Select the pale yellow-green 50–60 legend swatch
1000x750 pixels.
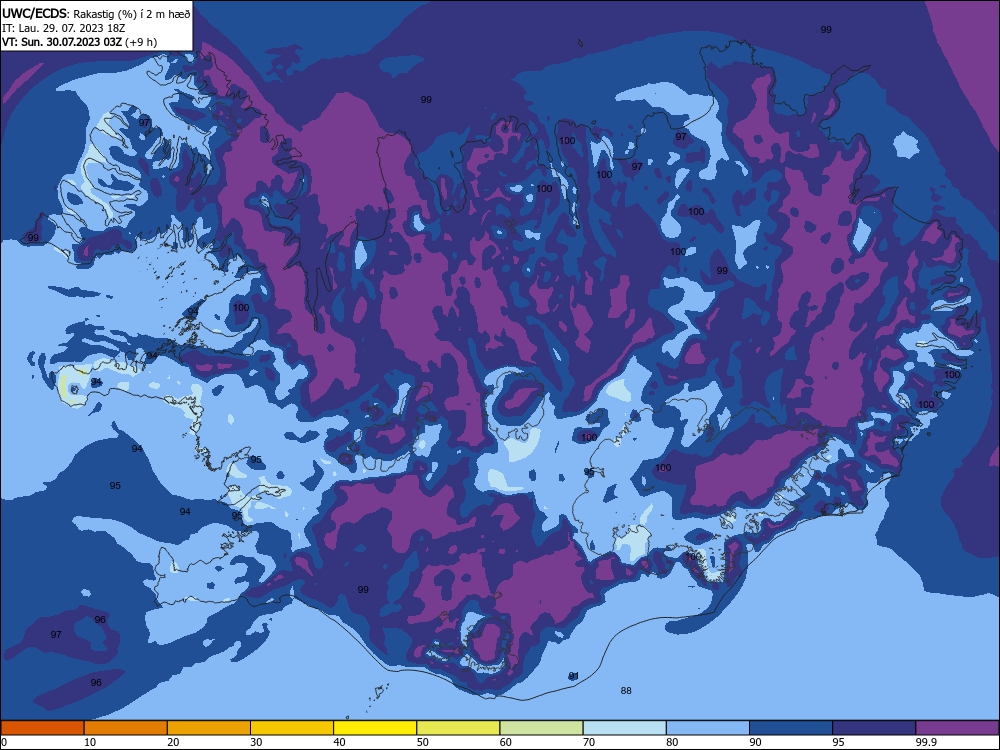pos(458,728)
